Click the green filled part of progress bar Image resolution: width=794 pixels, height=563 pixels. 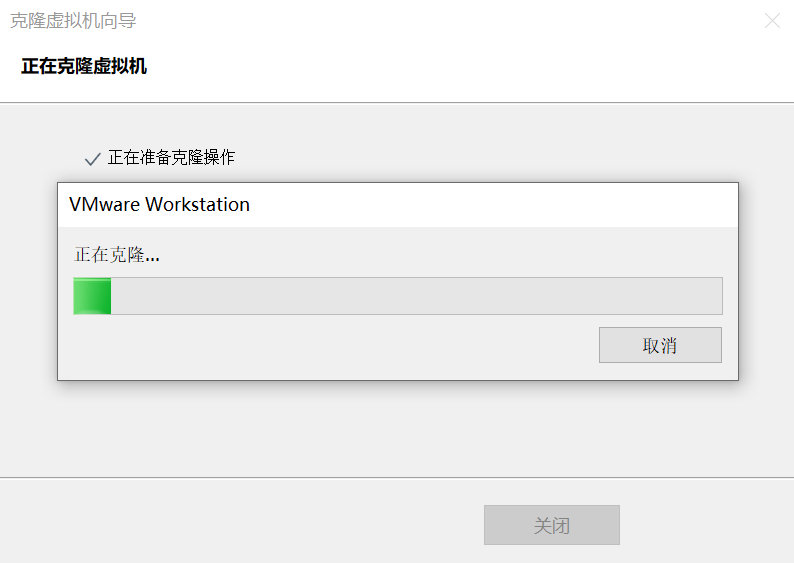coord(92,296)
